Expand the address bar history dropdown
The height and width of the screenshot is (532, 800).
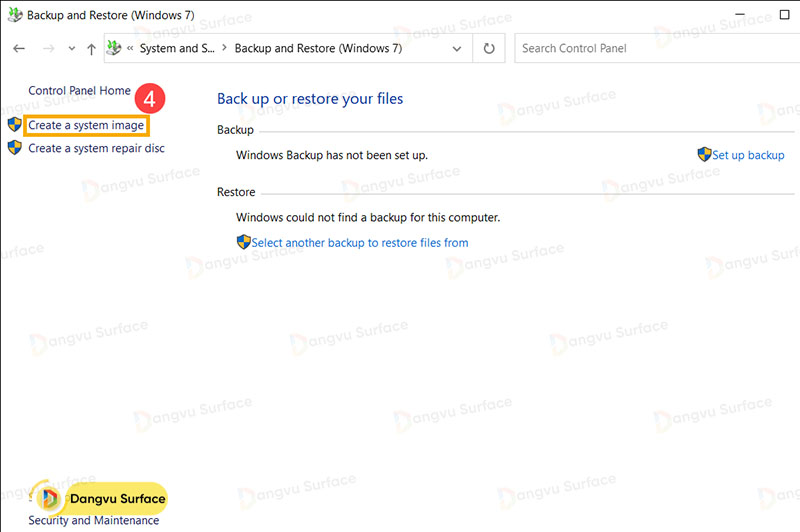point(457,49)
